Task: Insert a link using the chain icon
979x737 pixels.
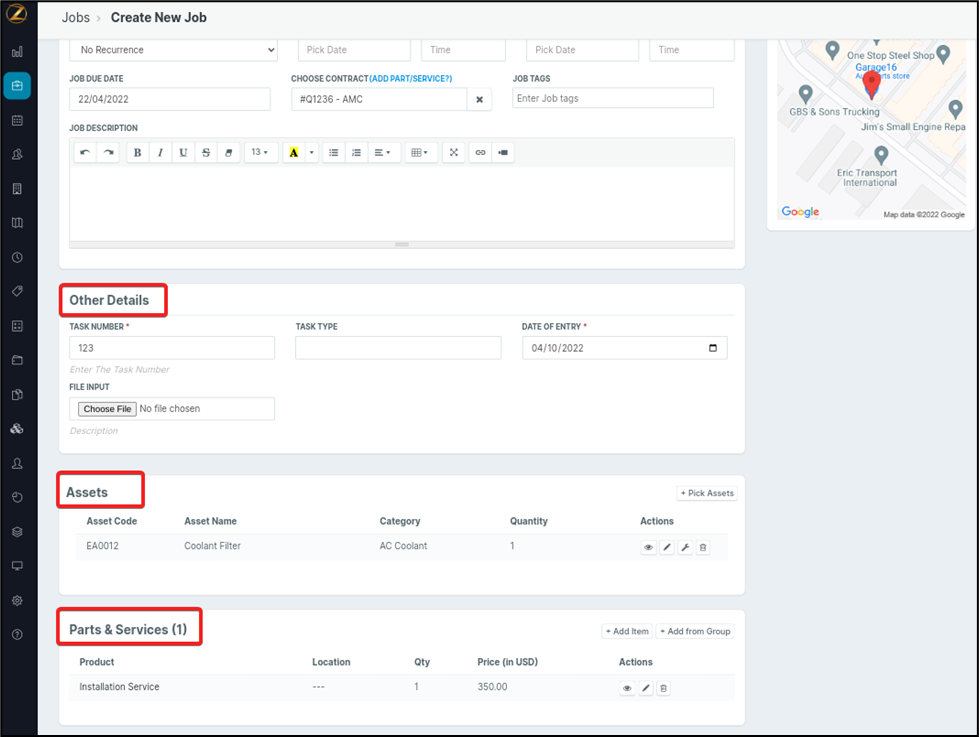Action: tap(480, 153)
